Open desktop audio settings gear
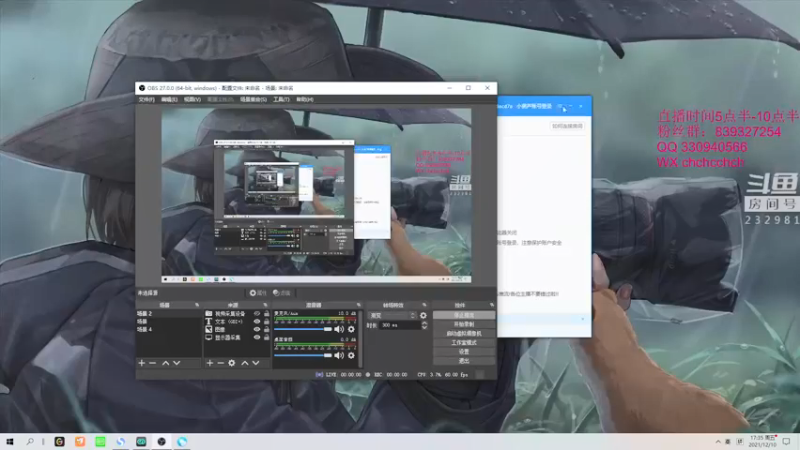Image resolution: width=800 pixels, height=450 pixels. (x=351, y=355)
